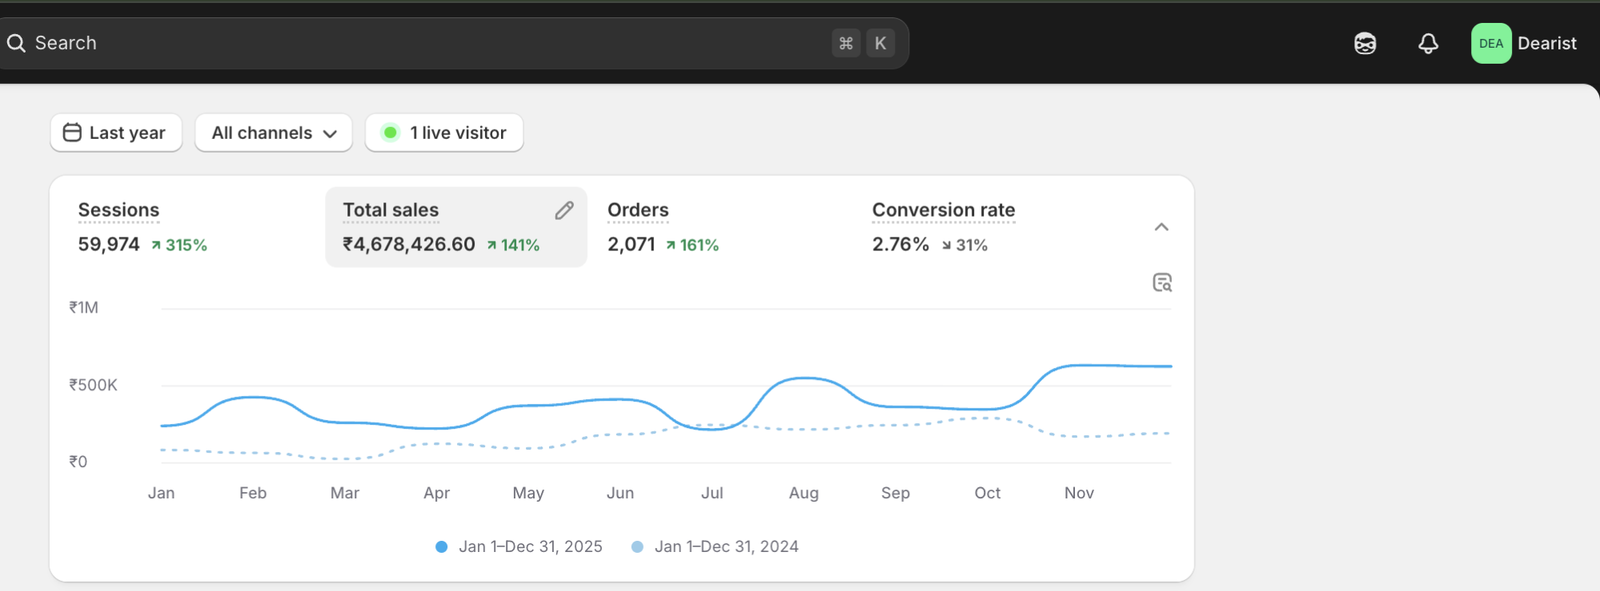Collapse the metrics chart with chevron
1600x591 pixels.
(1161, 227)
